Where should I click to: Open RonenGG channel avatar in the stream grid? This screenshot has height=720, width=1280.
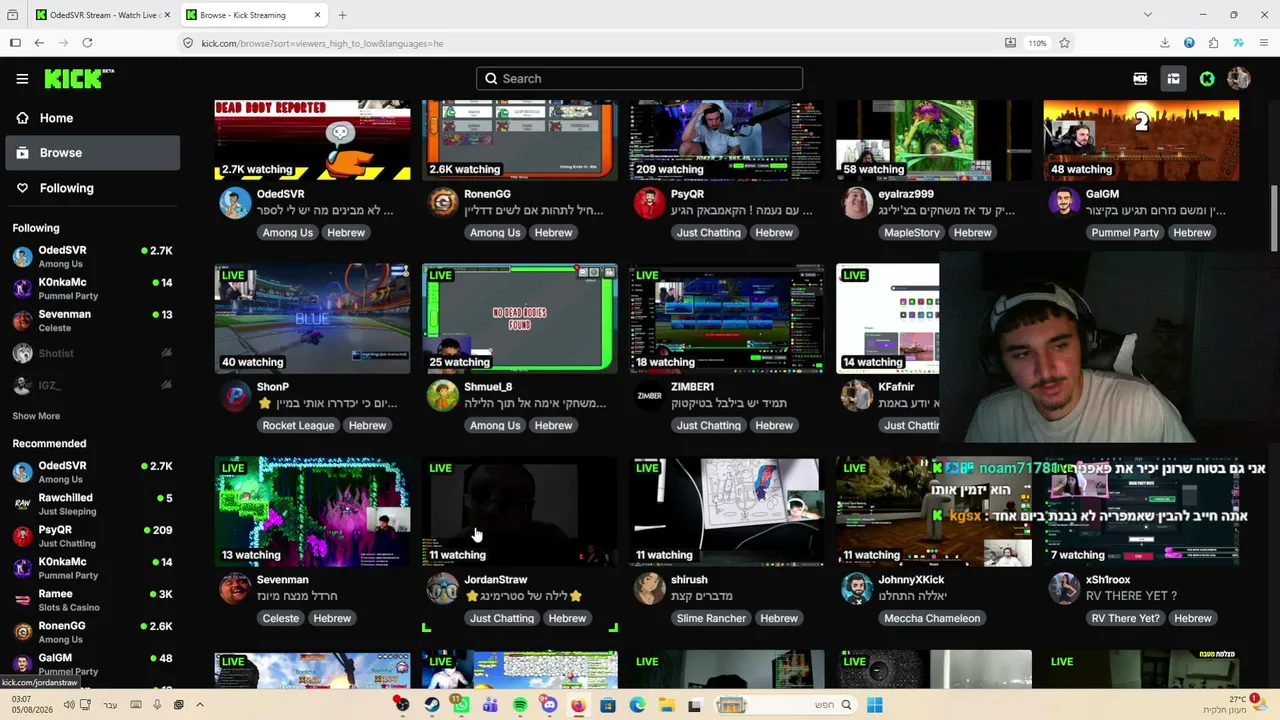pos(442,202)
